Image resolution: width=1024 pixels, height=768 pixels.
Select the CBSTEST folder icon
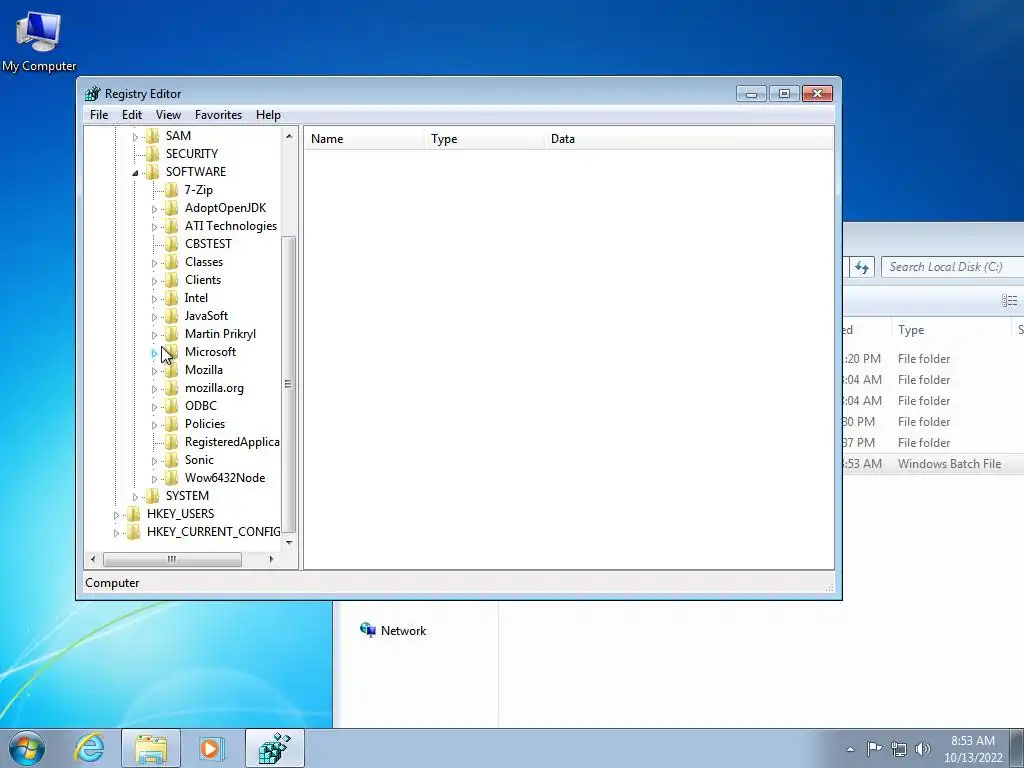pyautogui.click(x=171, y=244)
